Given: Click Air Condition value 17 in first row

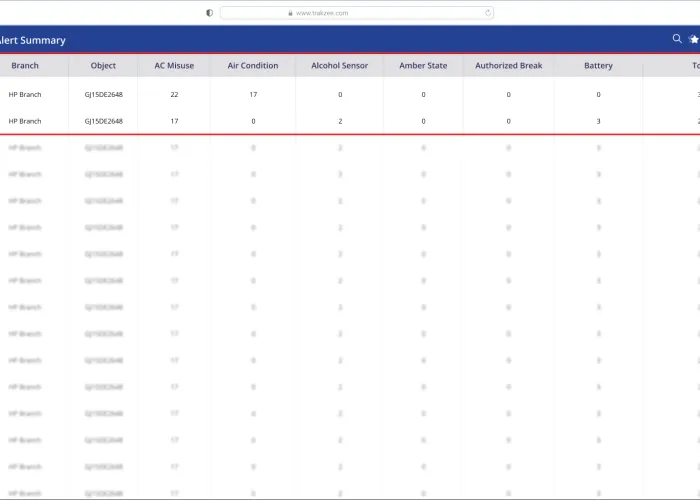Looking at the screenshot, I should [253, 94].
